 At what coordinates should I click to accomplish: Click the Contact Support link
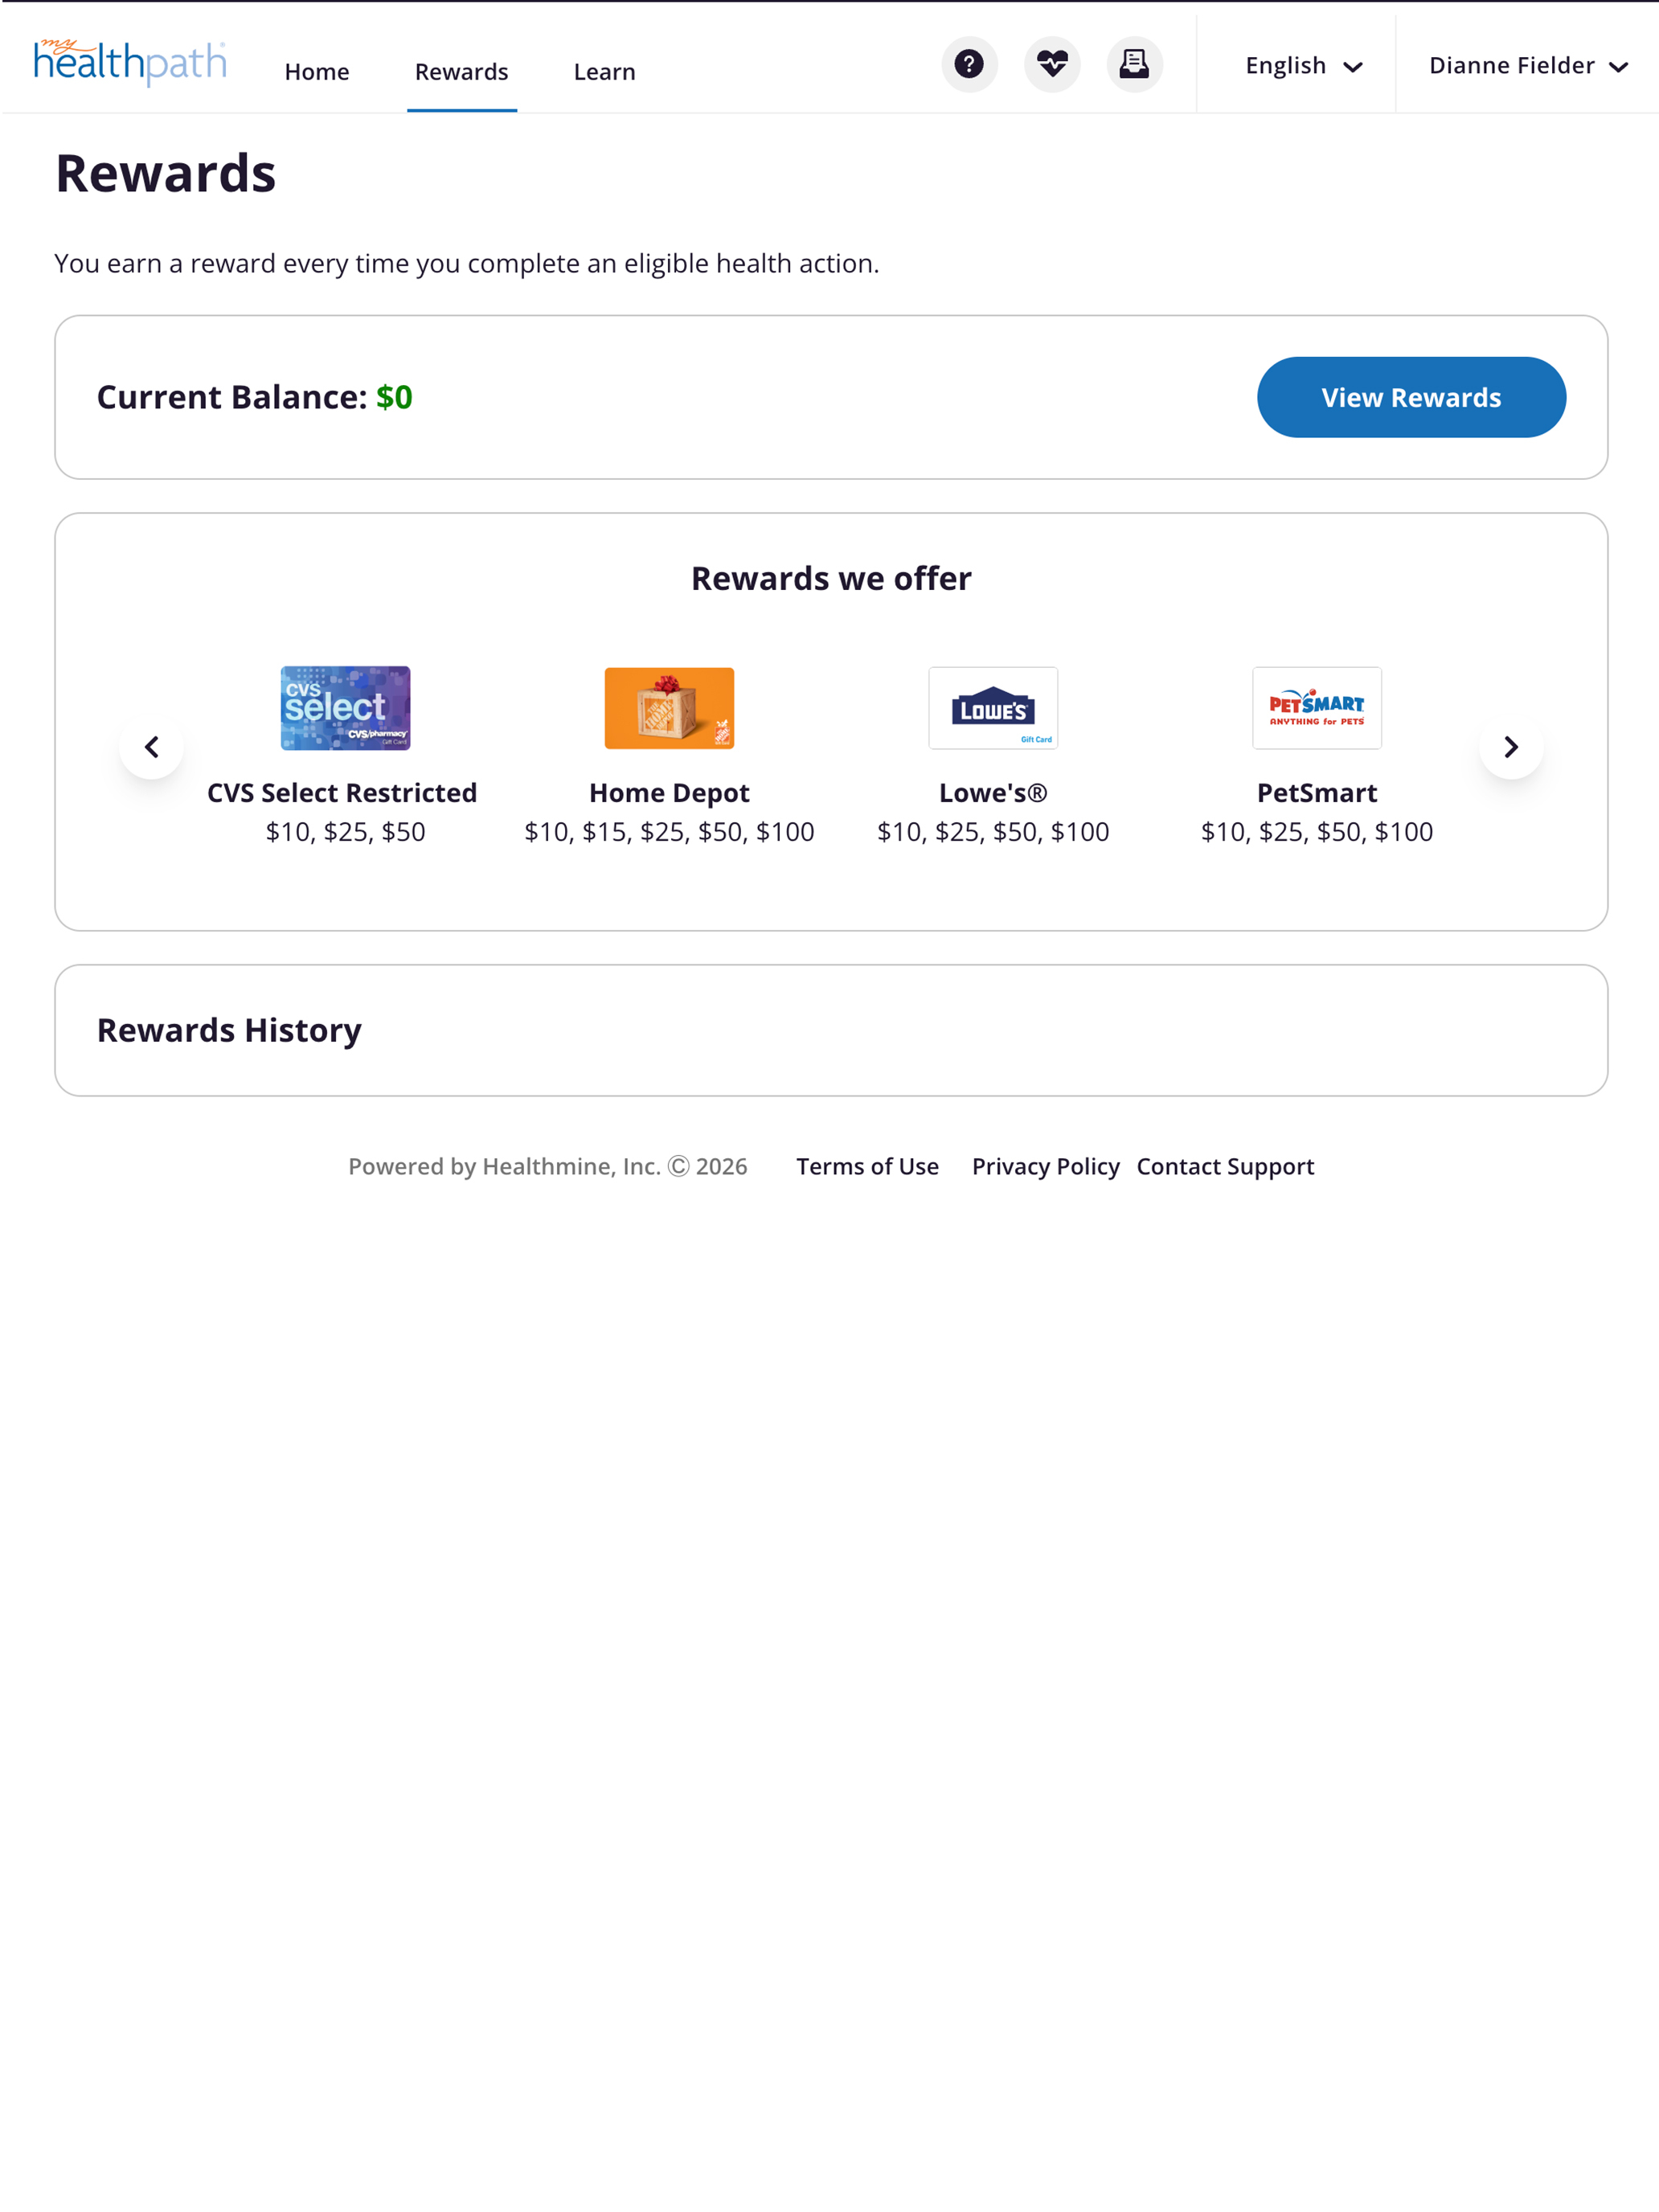(x=1225, y=1166)
